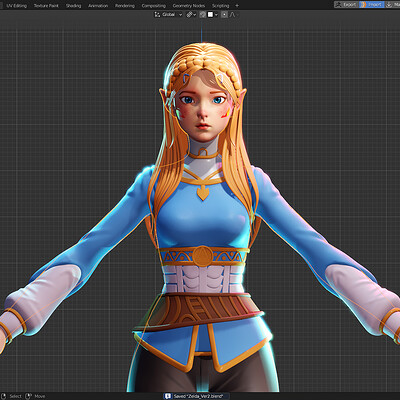Open the Animation workspace tab
400x400 pixels.
click(98, 6)
